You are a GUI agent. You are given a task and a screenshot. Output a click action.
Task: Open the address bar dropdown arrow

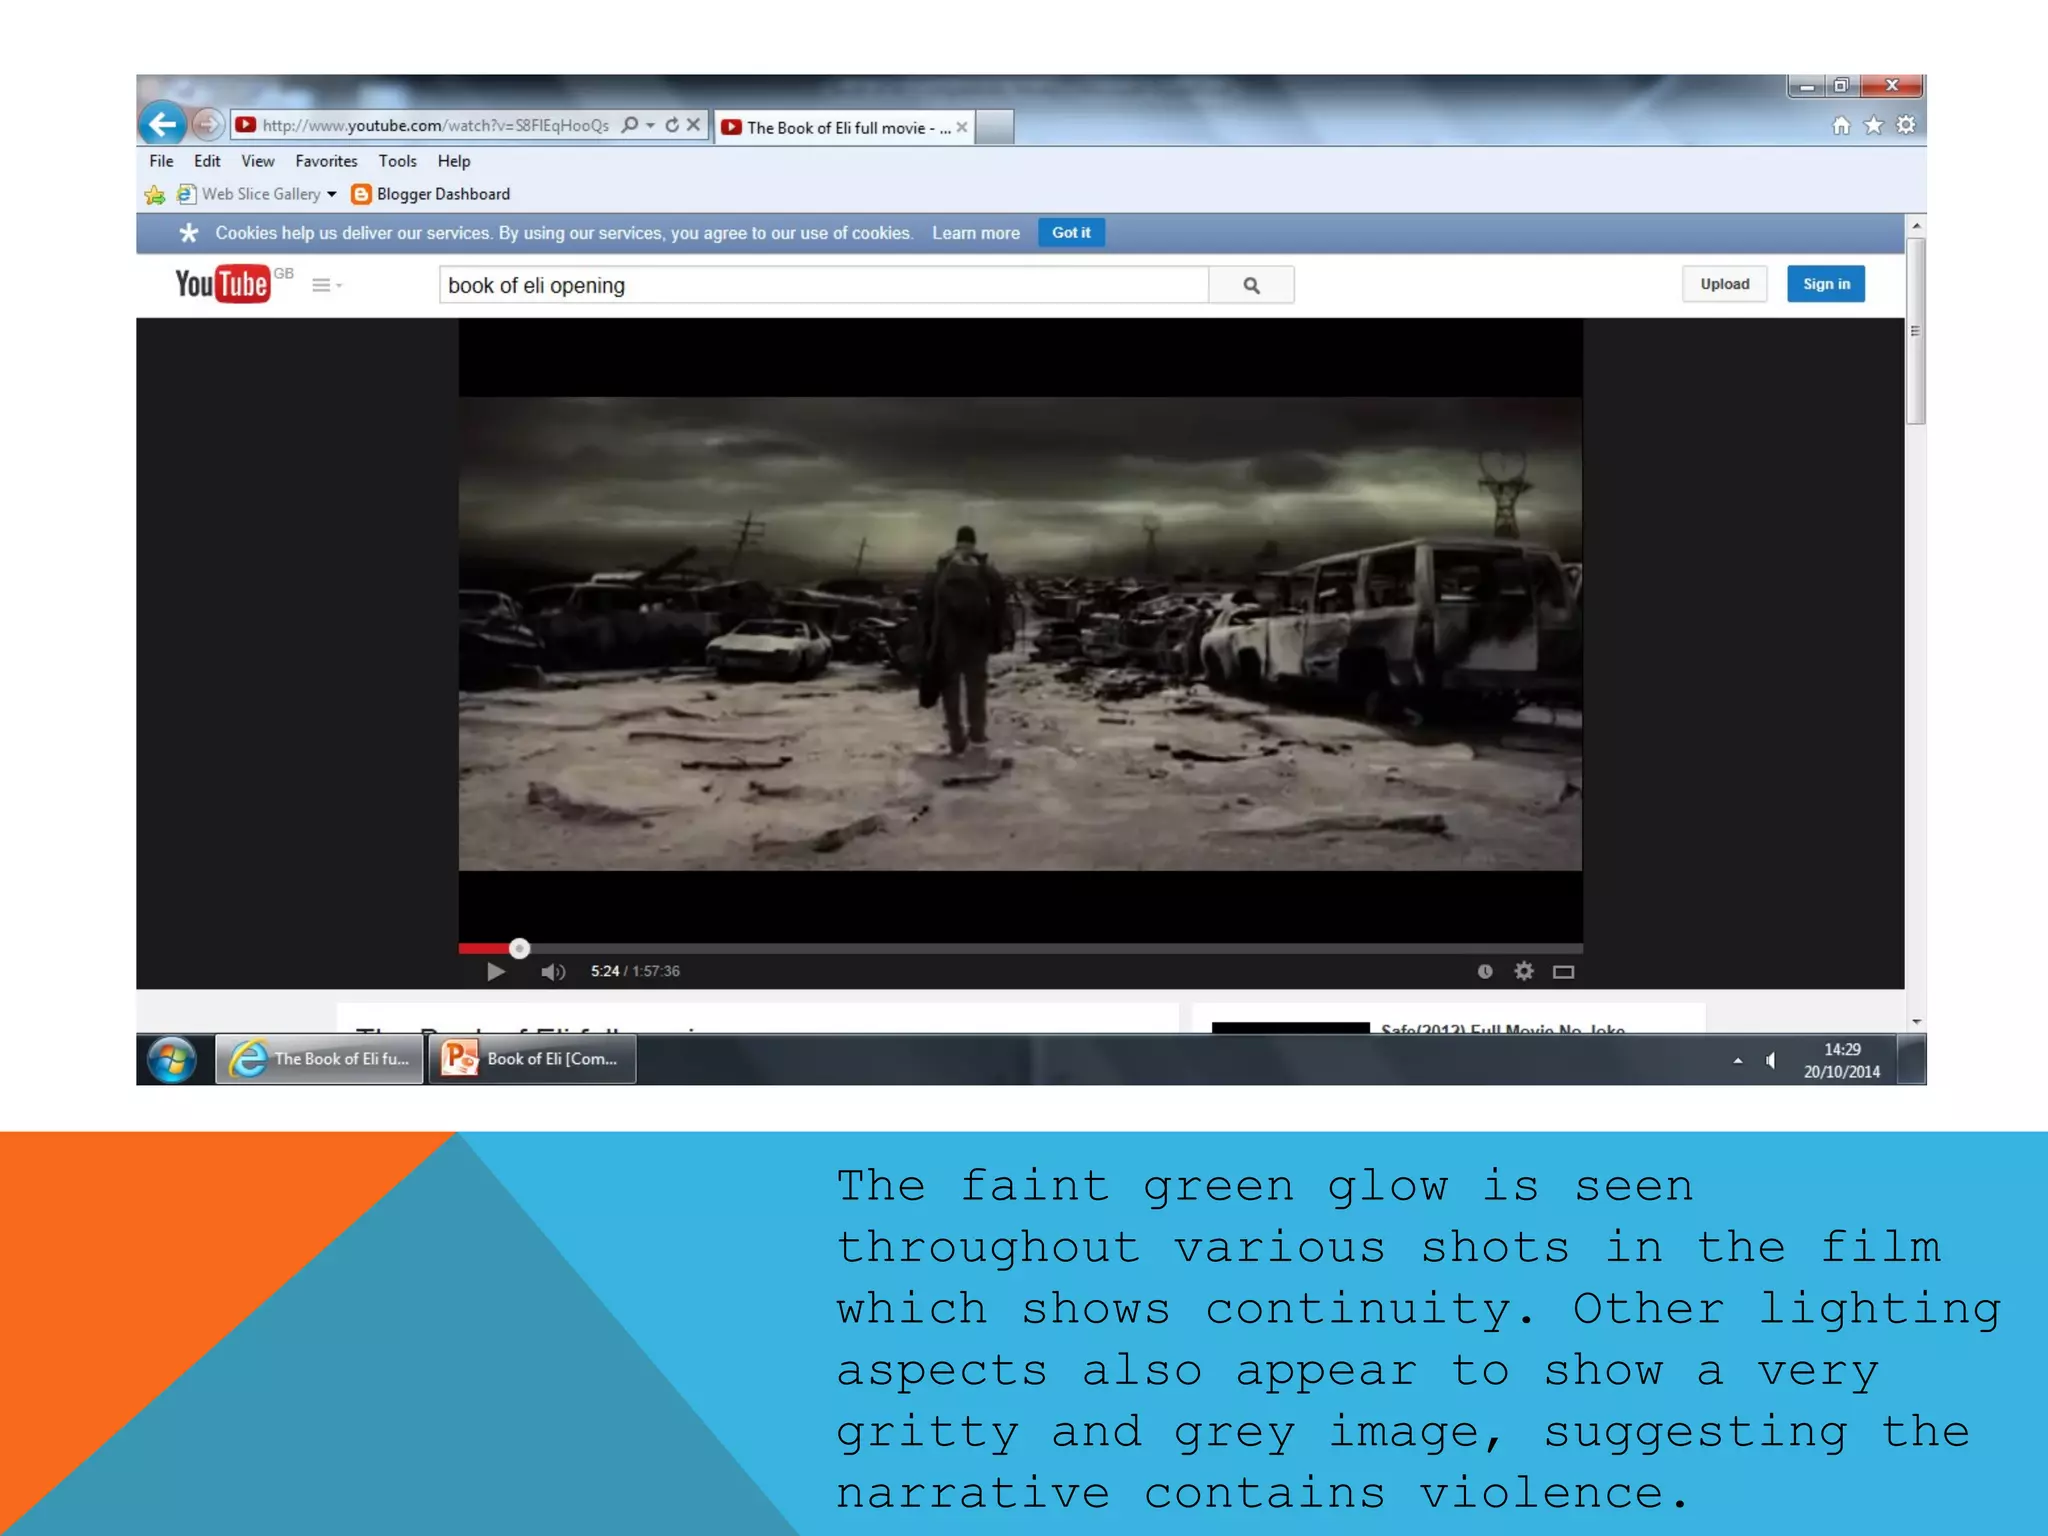point(651,125)
